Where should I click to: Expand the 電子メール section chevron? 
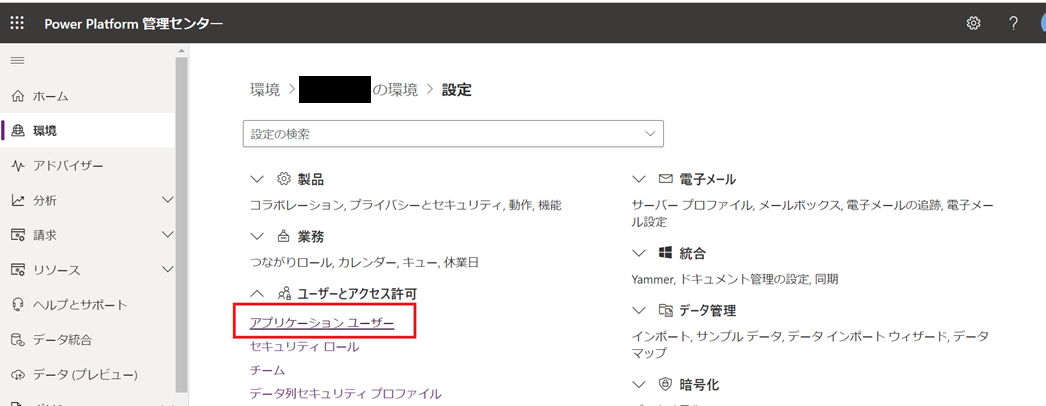[638, 179]
